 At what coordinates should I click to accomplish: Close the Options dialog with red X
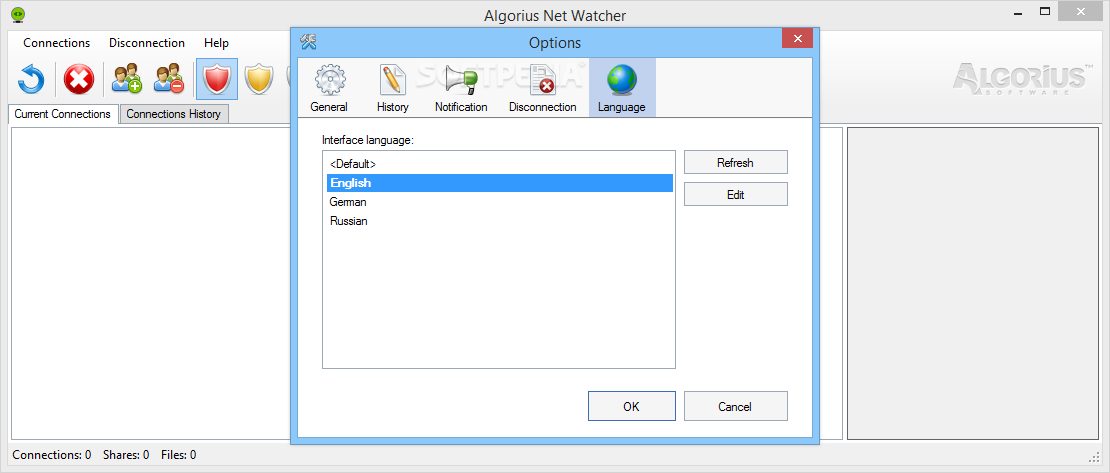(797, 38)
